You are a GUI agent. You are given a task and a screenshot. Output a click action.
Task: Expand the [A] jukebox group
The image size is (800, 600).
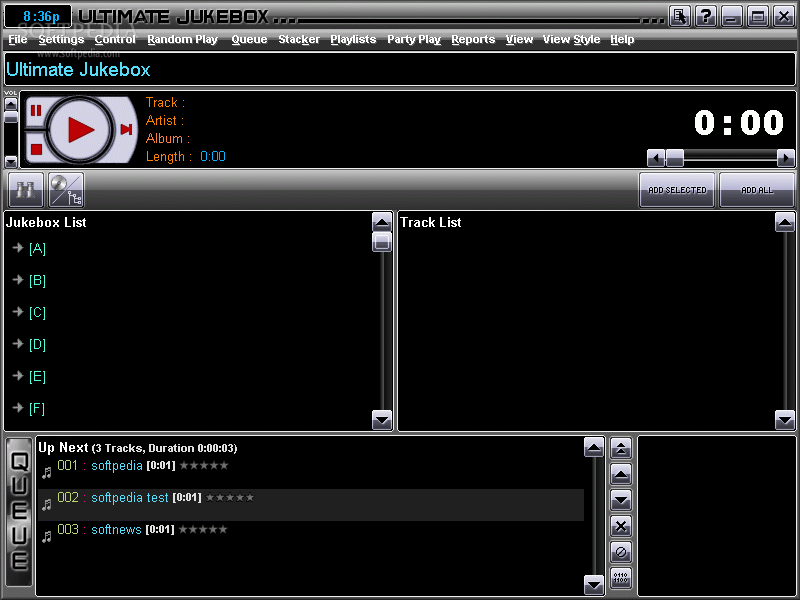18,247
